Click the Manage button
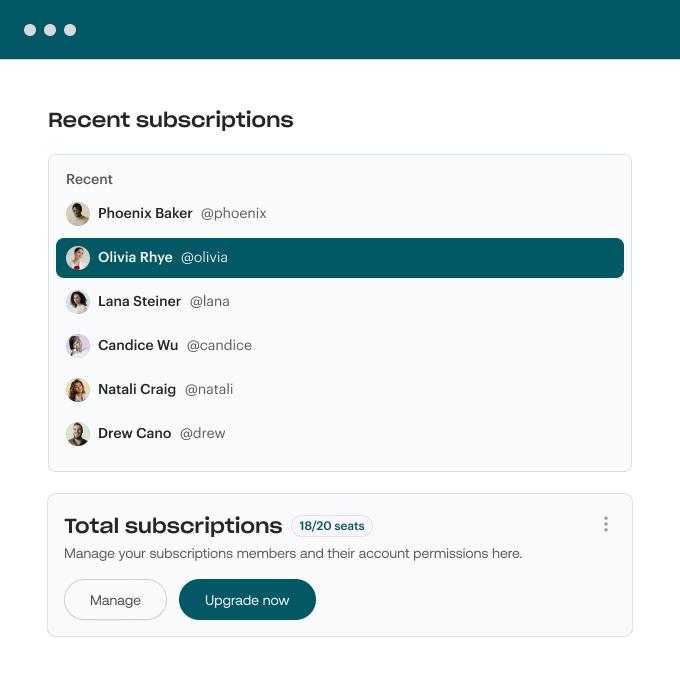Screen dimensions: 680x680 (x=115, y=600)
